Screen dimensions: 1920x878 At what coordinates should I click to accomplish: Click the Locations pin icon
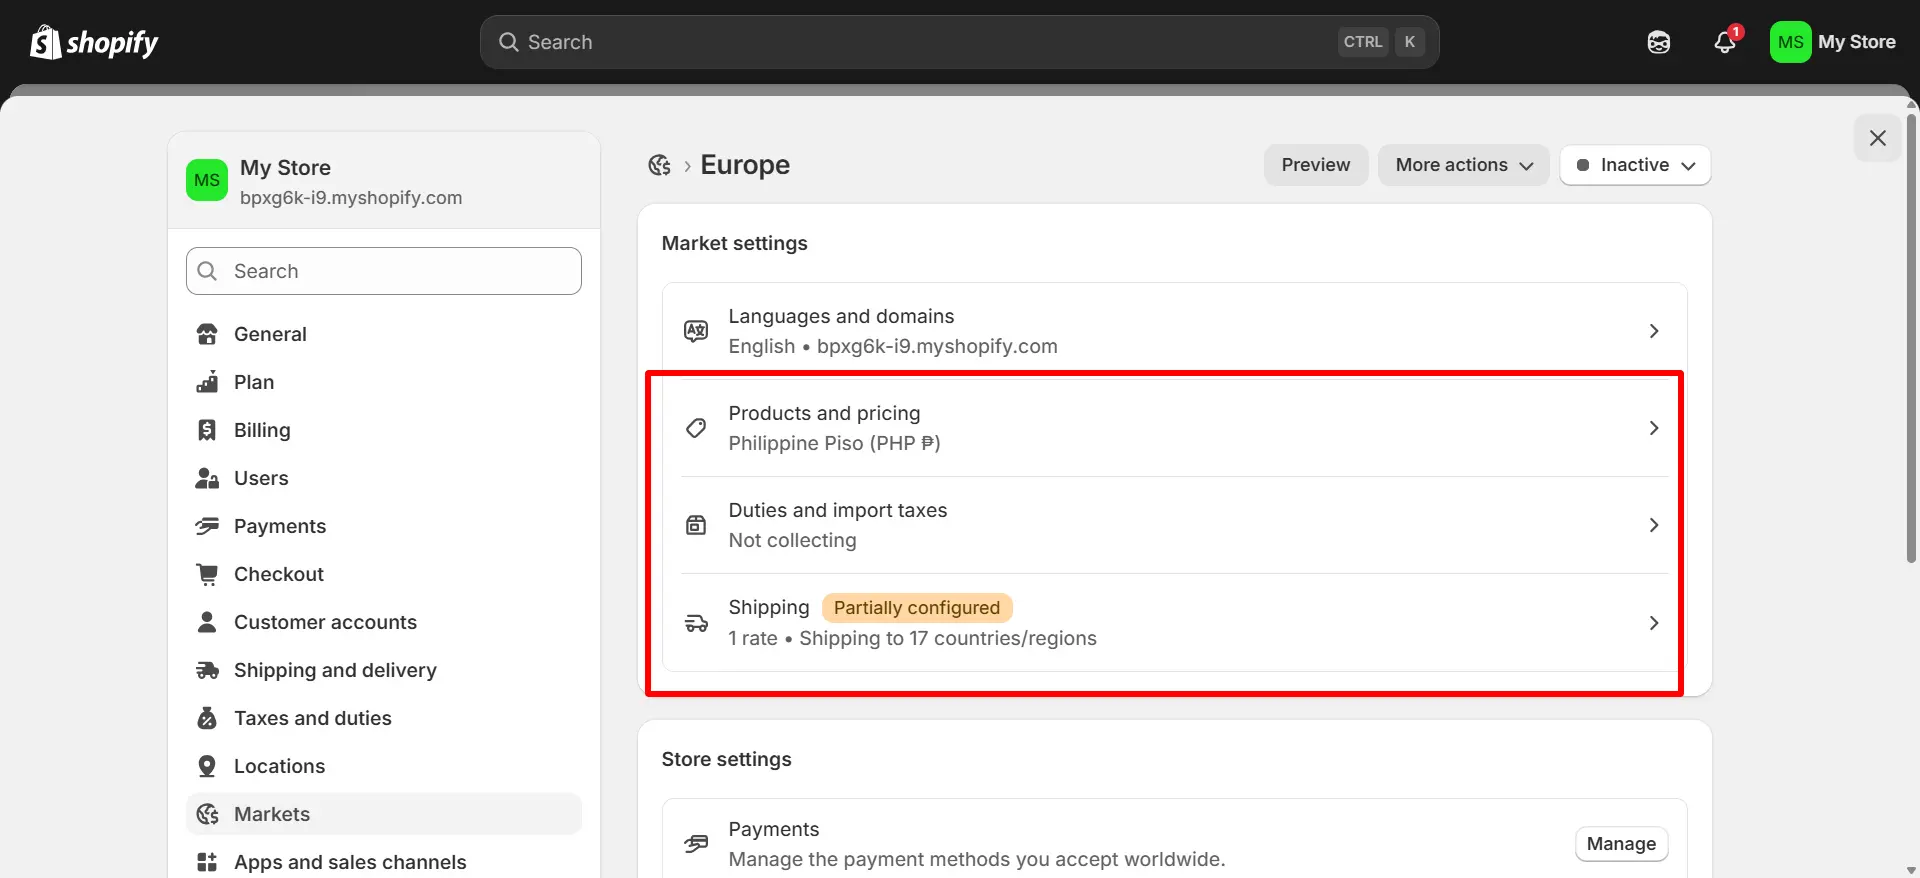(x=207, y=766)
